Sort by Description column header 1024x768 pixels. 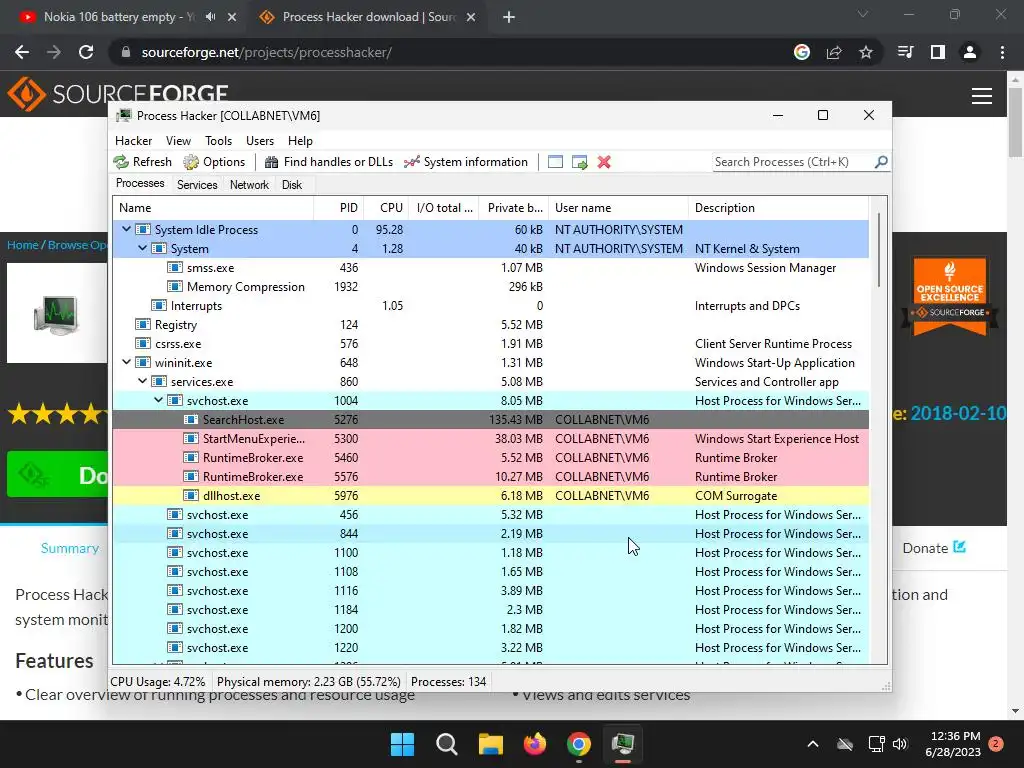click(778, 208)
